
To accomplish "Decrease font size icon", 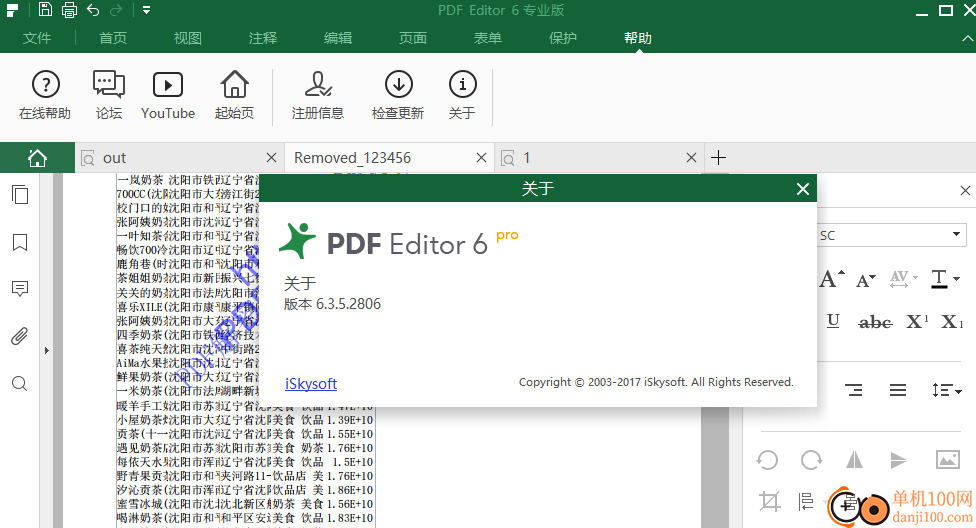I will coord(866,281).
